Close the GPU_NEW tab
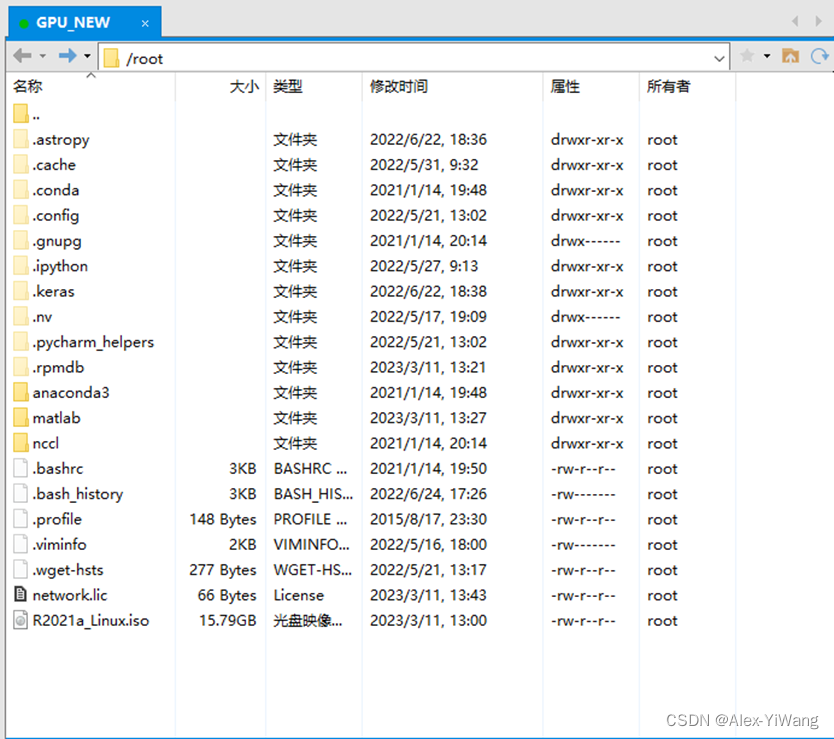 145,23
